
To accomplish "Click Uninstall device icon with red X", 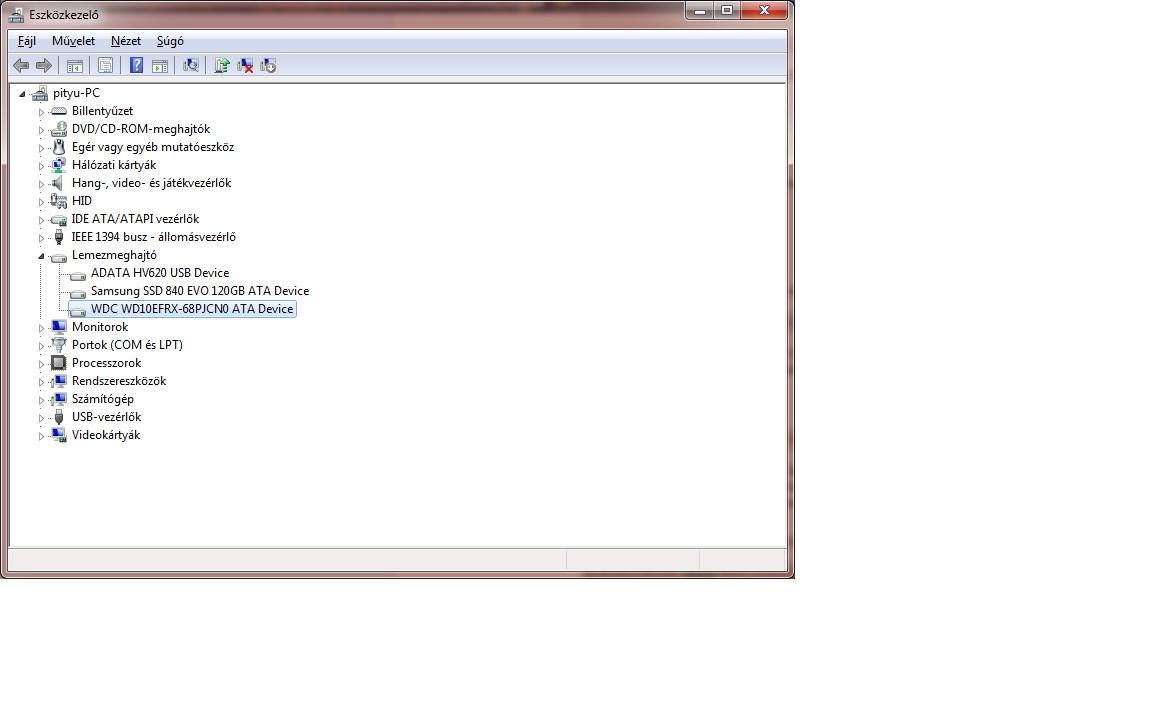I will (245, 65).
